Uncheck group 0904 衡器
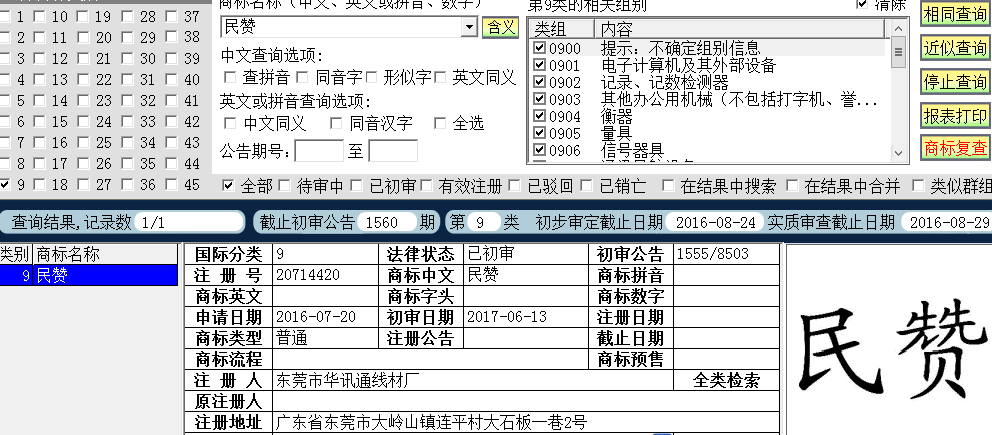This screenshot has height=435, width=992. [539, 116]
